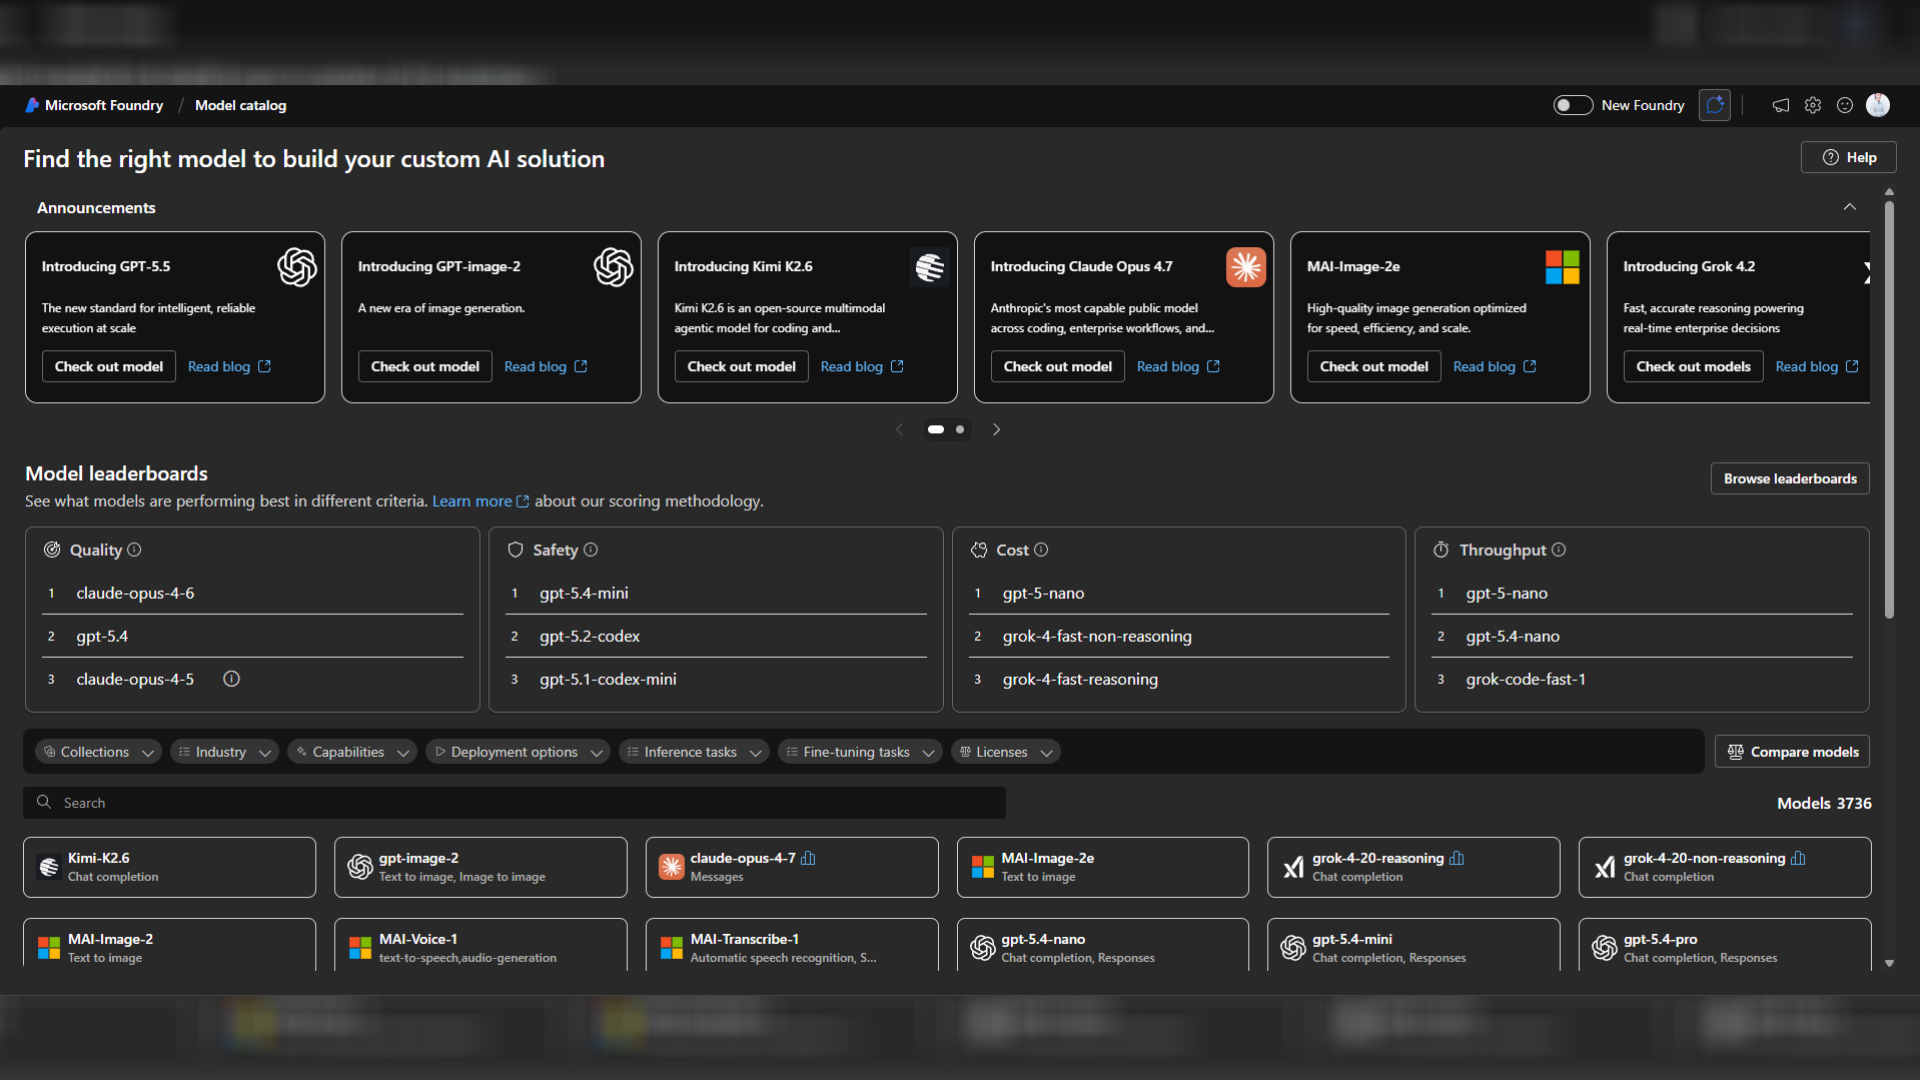Advance announcements carousel with right arrow
The image size is (1920, 1080).
click(996, 429)
